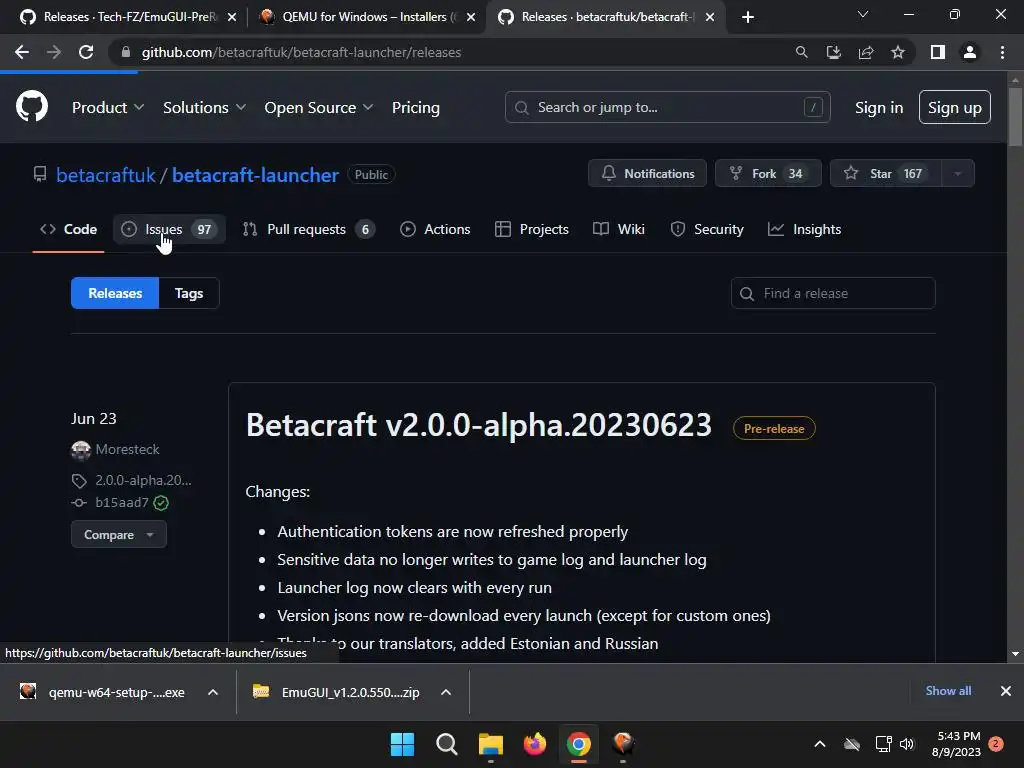Open the tab search chevron
The height and width of the screenshot is (768, 1024).
[863, 14]
